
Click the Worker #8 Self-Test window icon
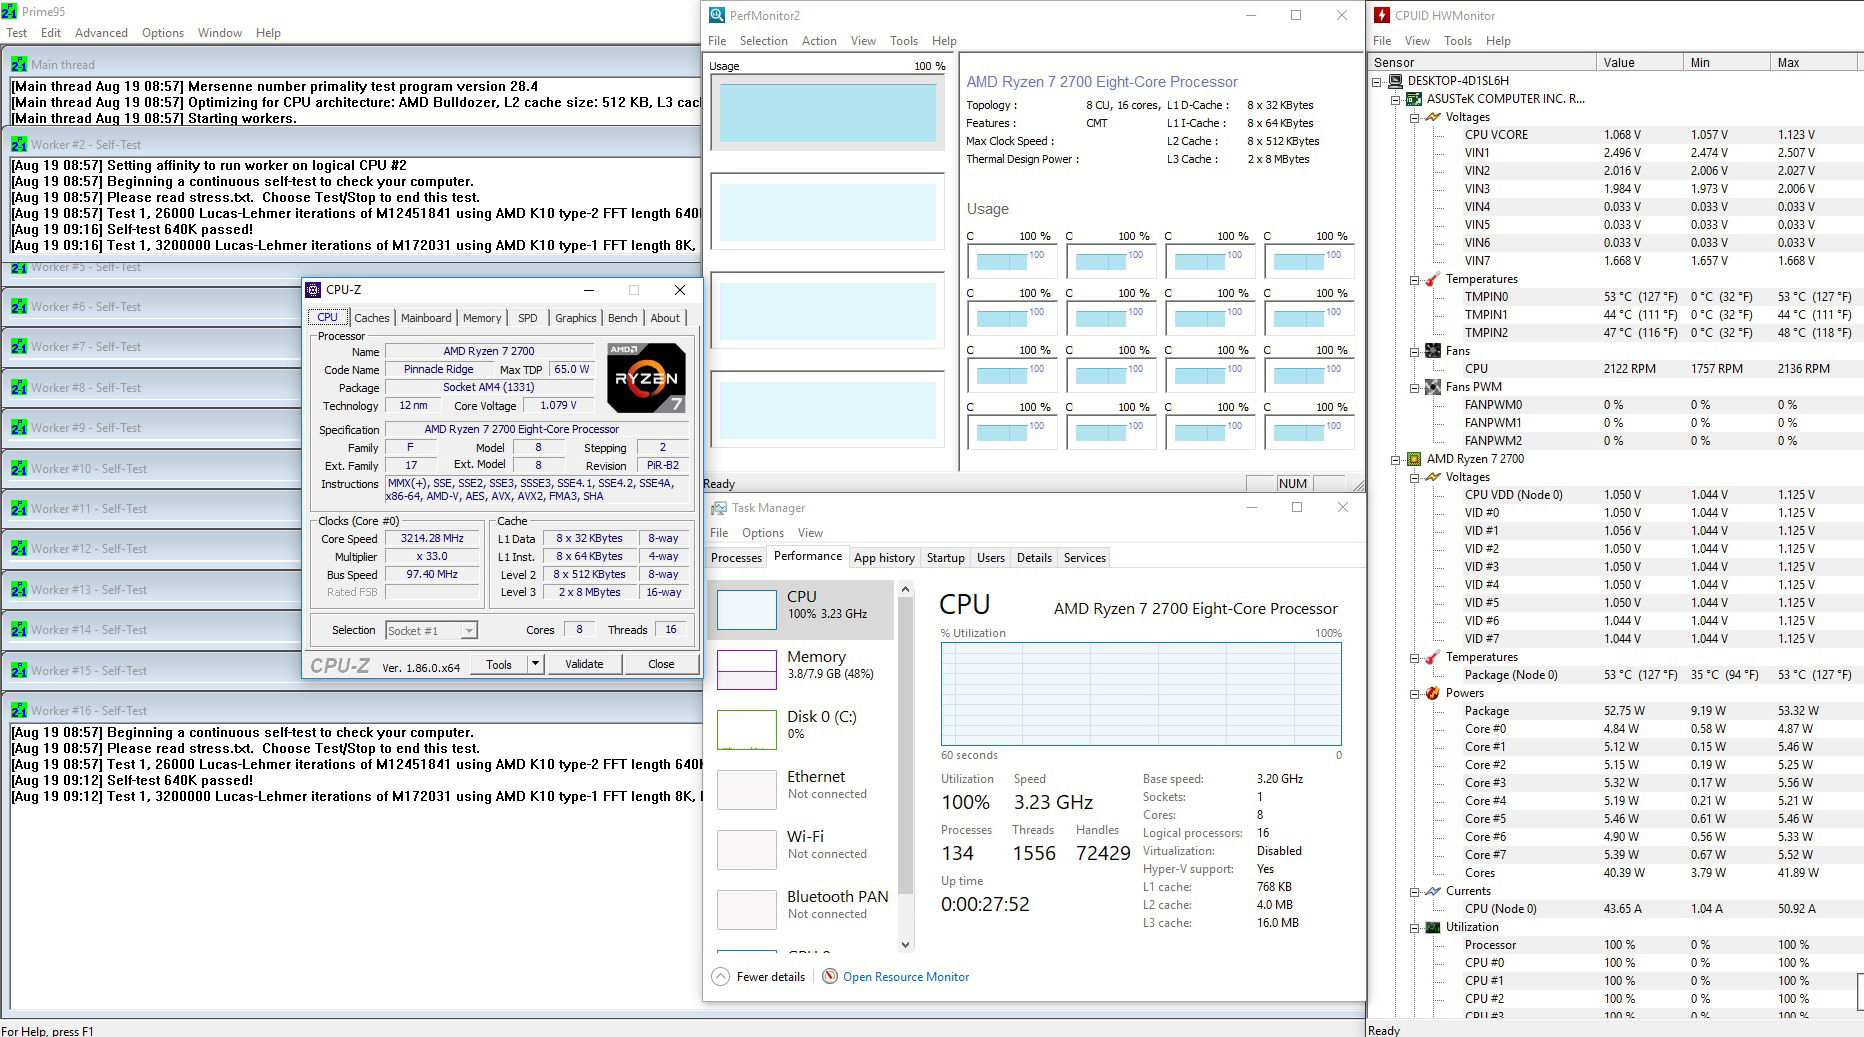point(19,387)
